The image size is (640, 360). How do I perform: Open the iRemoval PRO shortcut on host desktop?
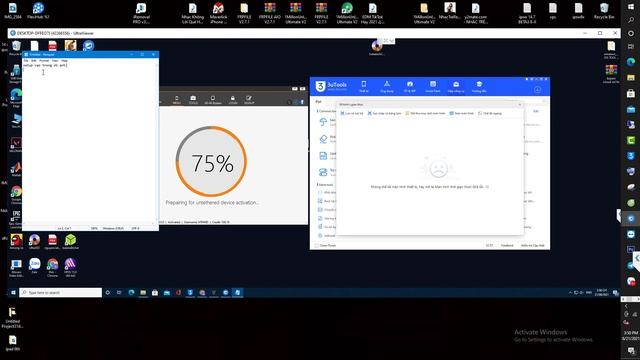pyautogui.click(x=141, y=12)
